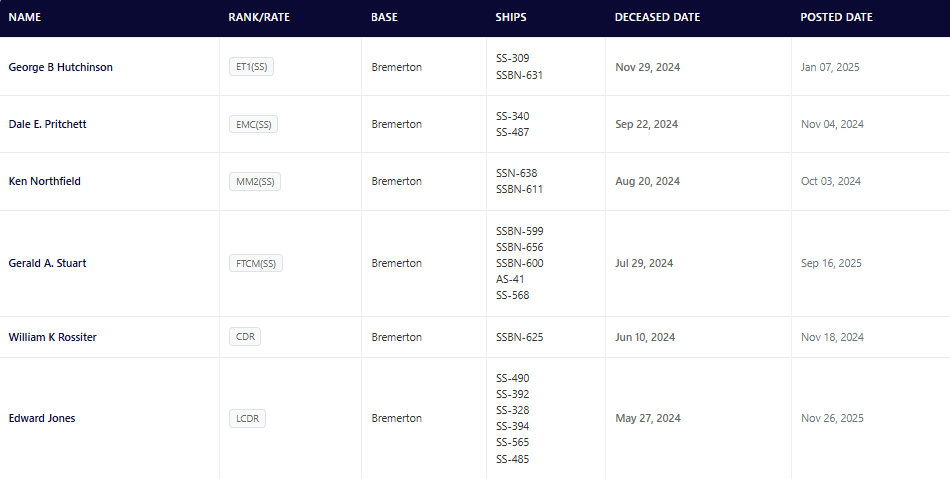Screen dimensions: 950x479
Task: Sort by DECEASED DATE header
Action: (657, 17)
